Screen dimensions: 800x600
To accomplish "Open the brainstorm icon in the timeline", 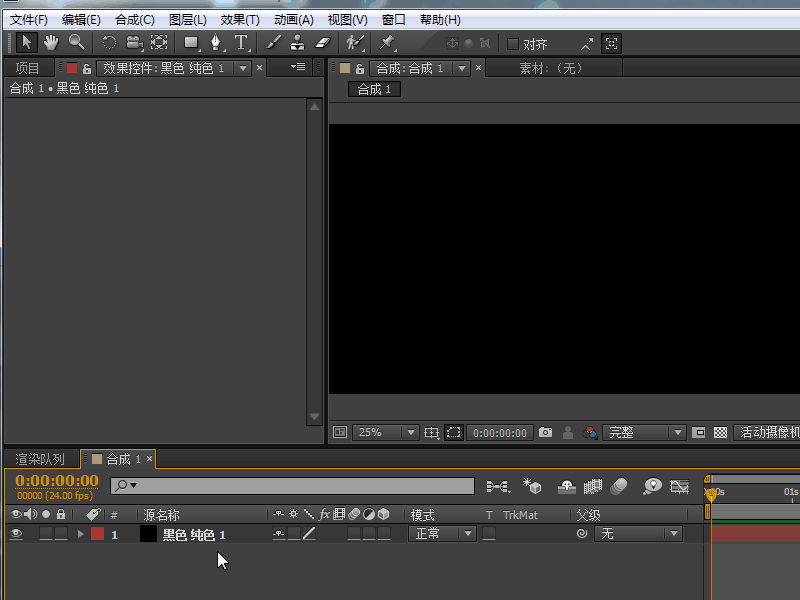I will (653, 486).
